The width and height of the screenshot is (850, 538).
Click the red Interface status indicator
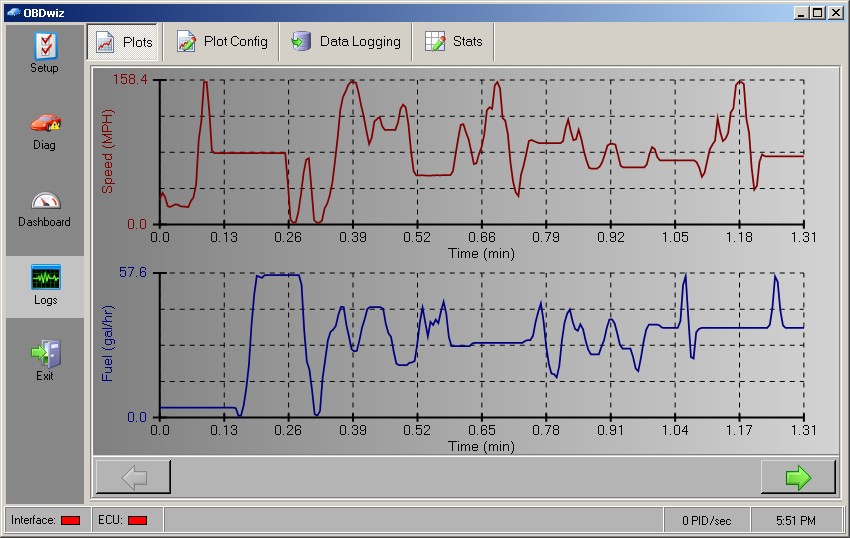(70, 521)
